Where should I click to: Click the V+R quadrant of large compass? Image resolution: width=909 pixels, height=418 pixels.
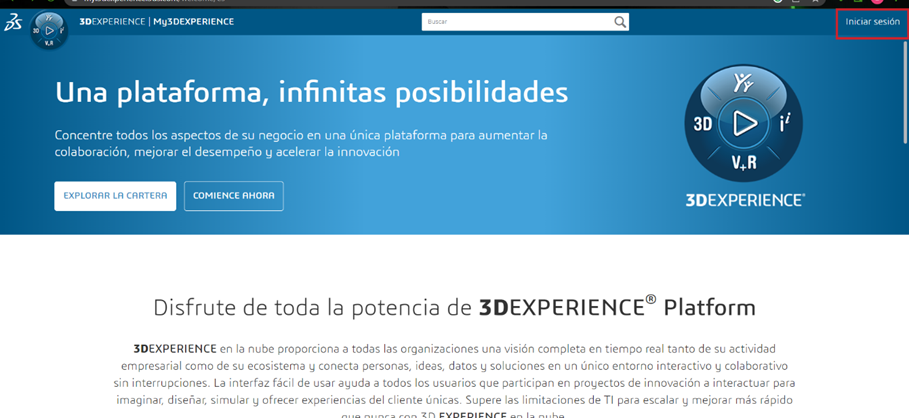744,163
